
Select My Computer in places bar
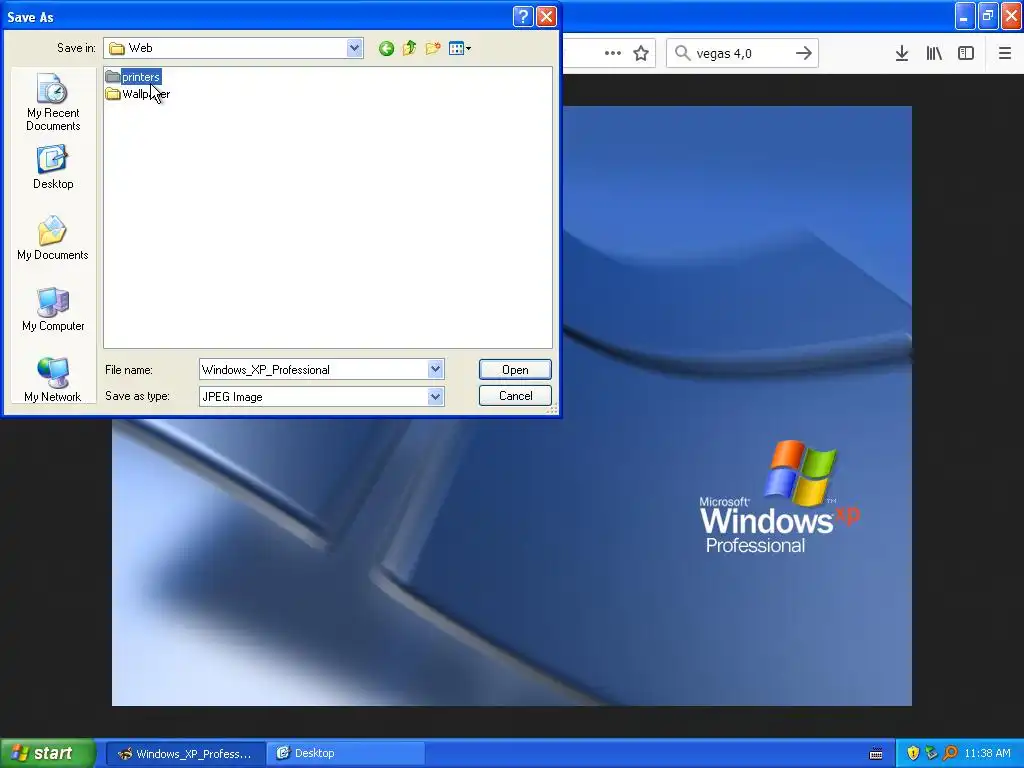point(53,310)
